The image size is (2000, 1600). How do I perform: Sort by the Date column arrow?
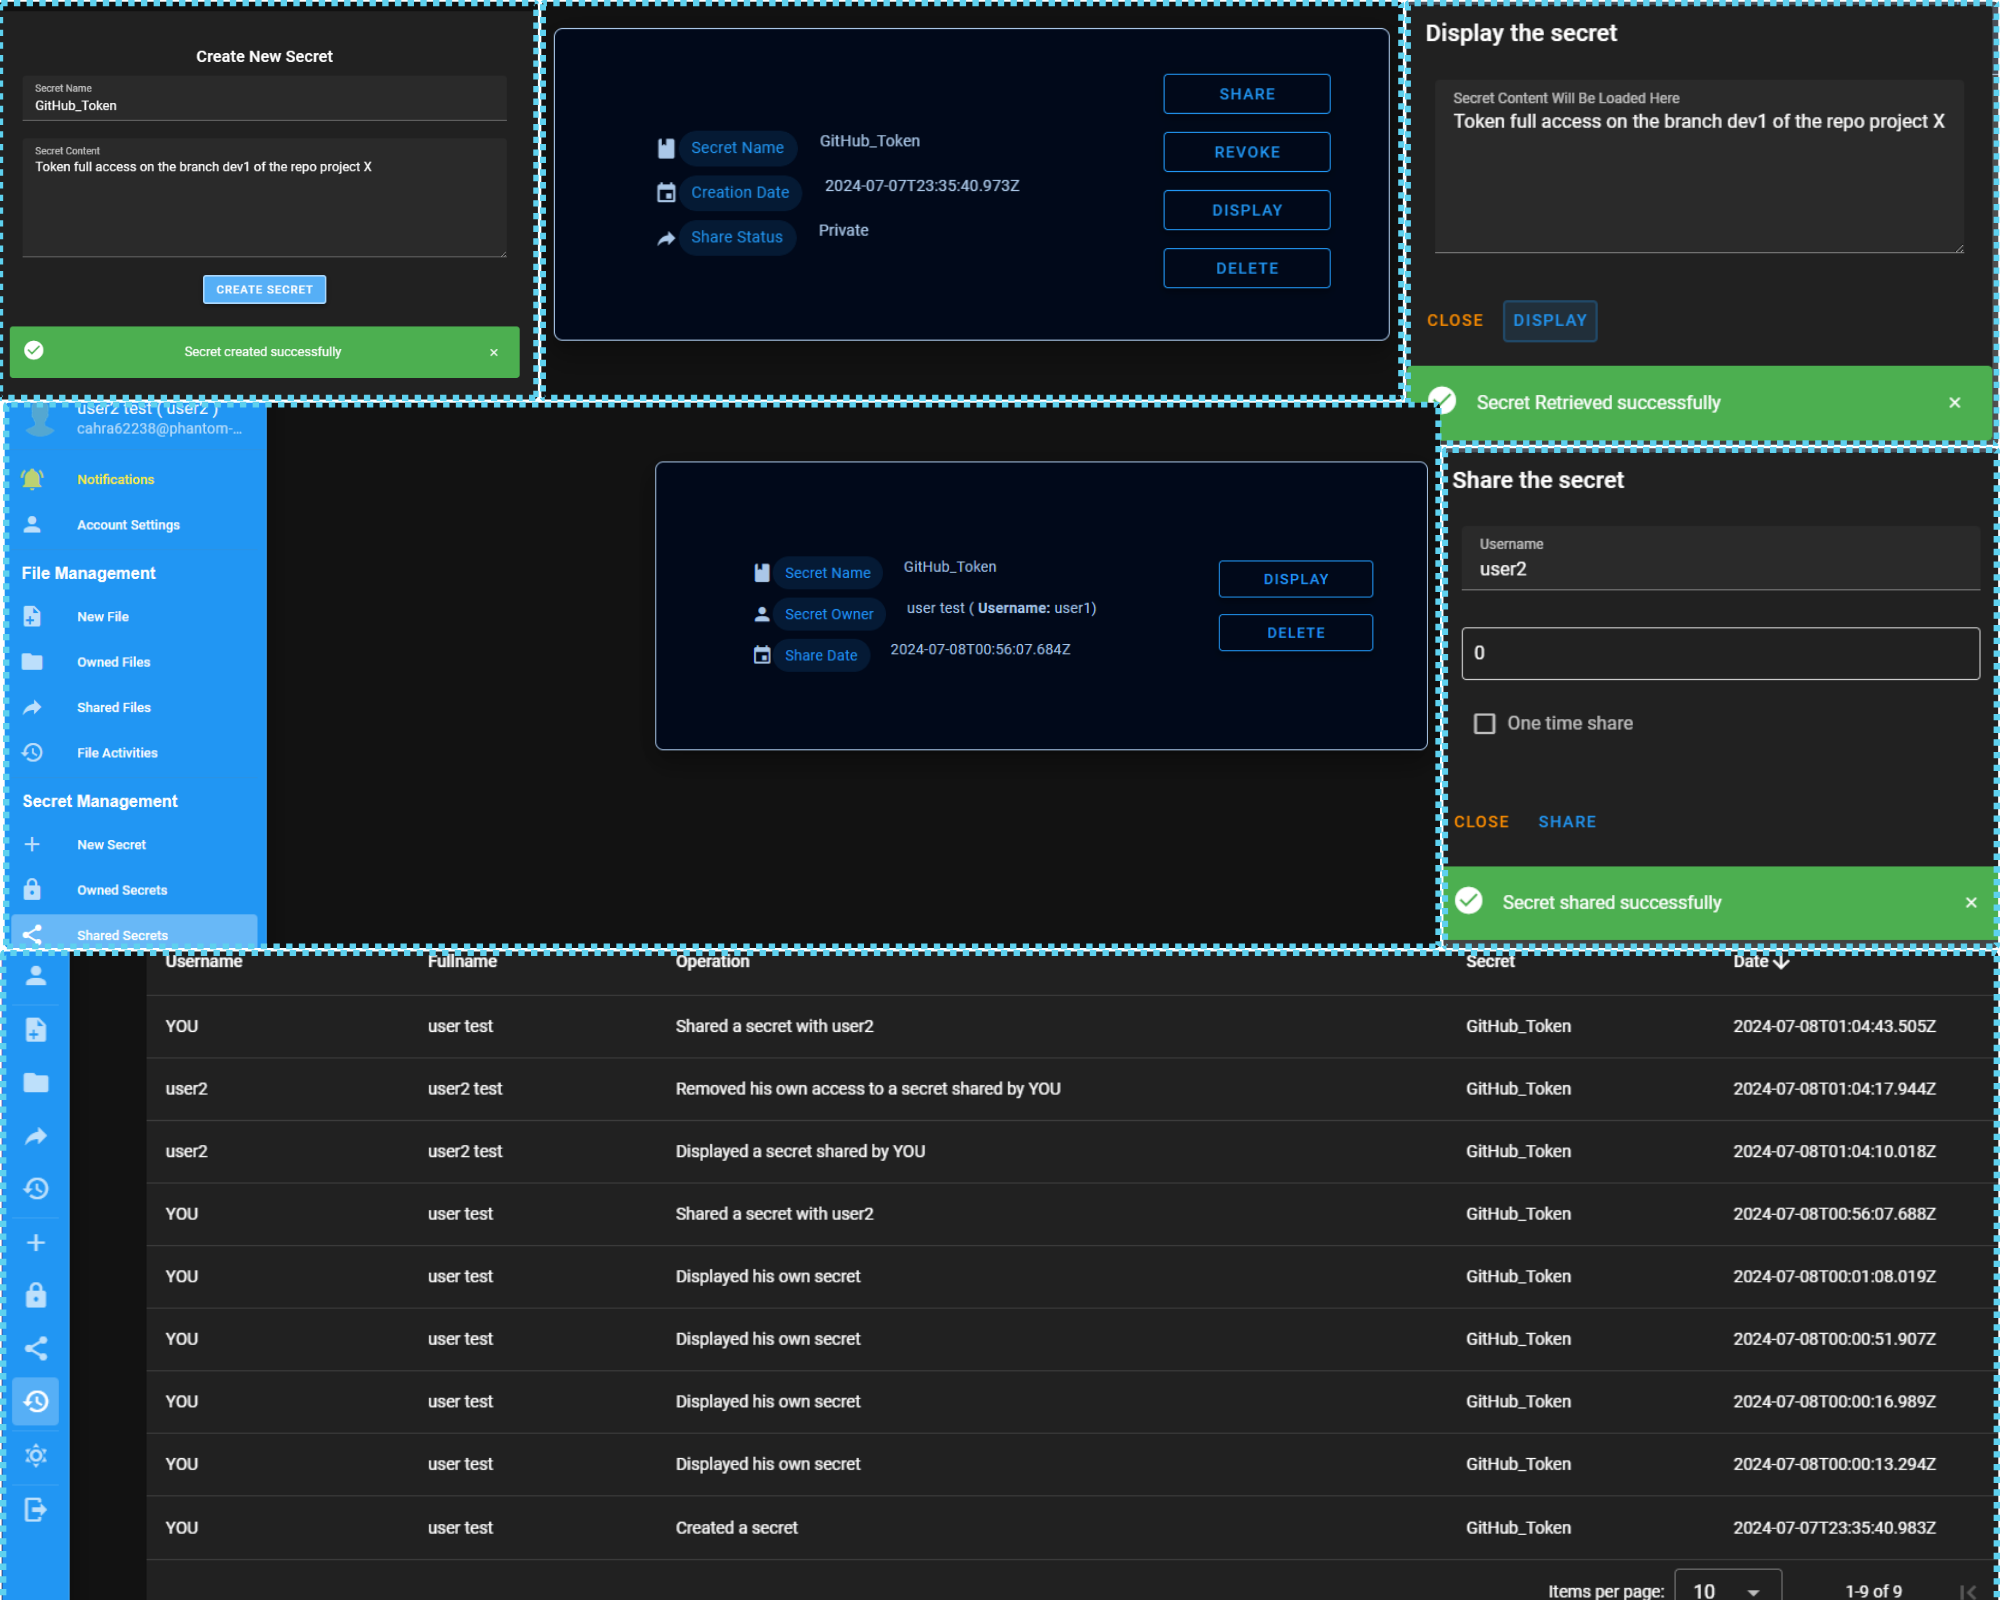point(1781,961)
